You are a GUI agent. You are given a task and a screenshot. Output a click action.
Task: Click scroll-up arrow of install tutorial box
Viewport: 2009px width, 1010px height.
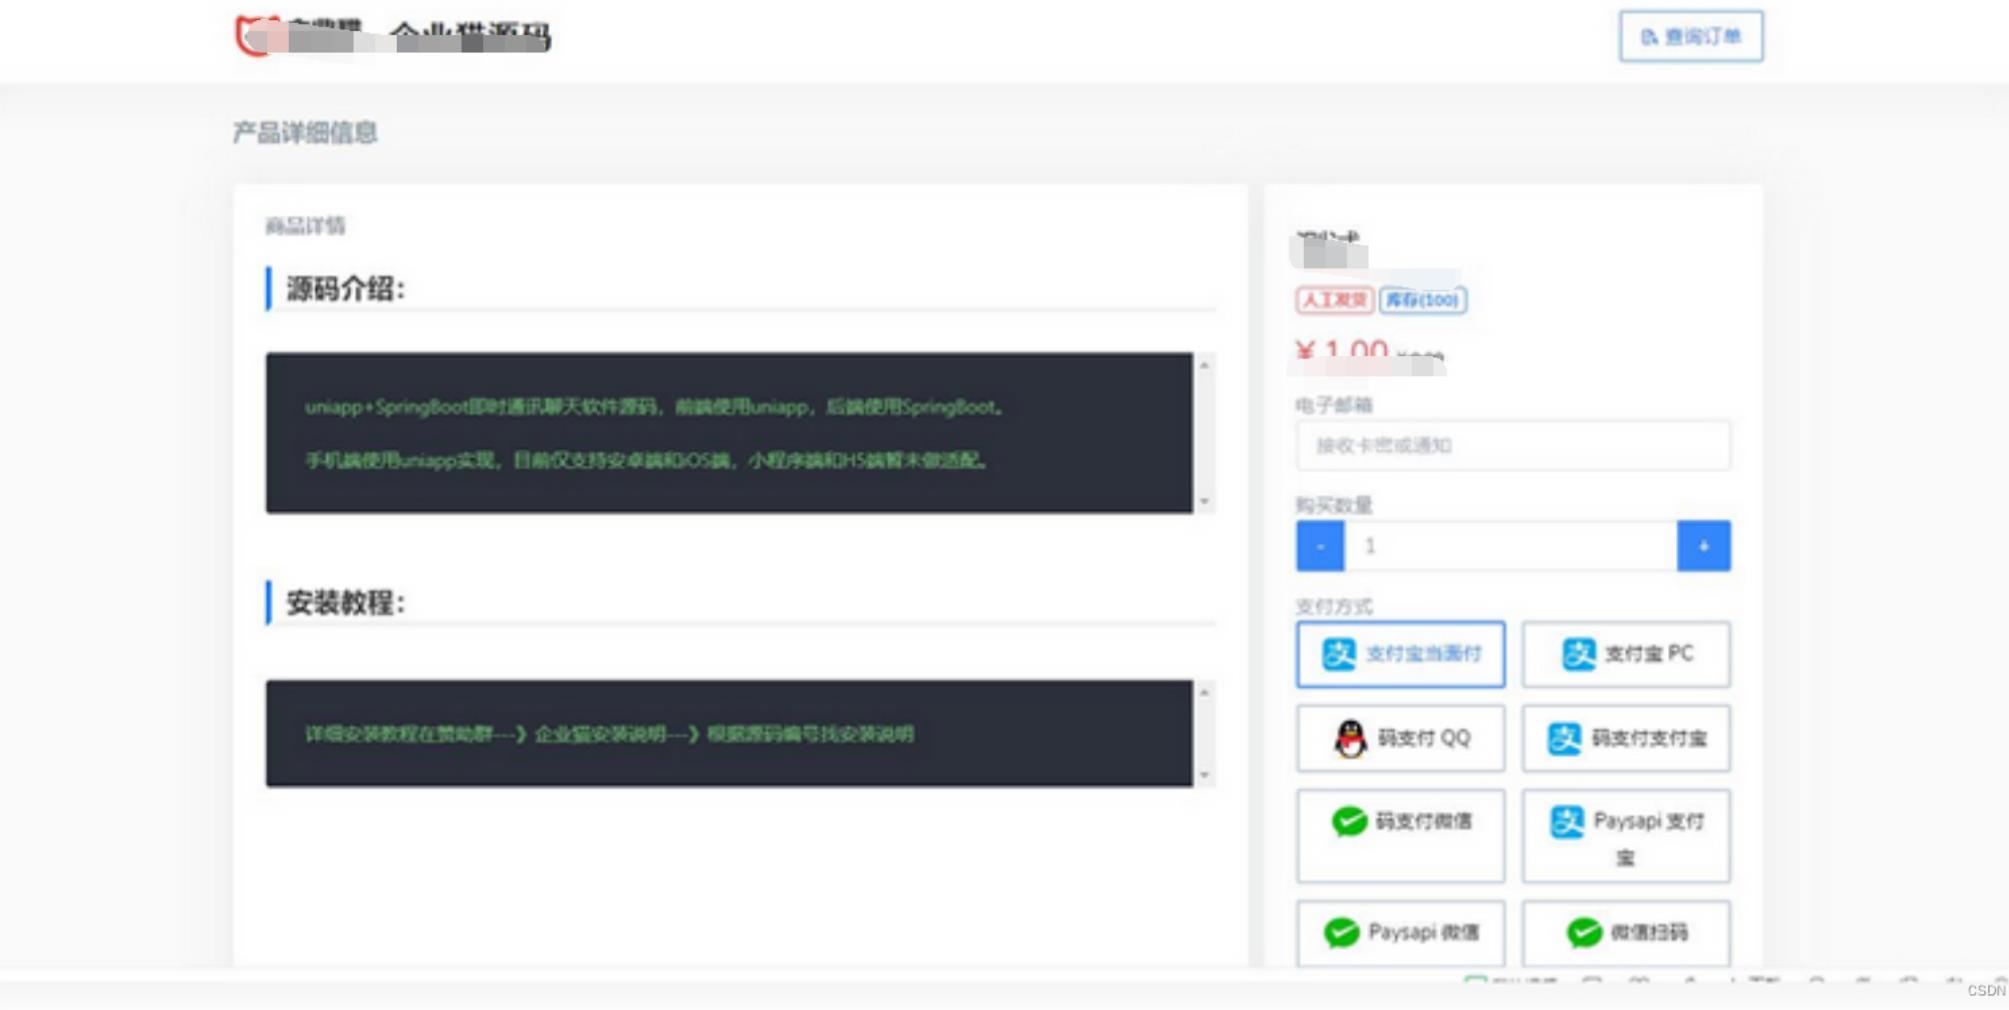pyautogui.click(x=1205, y=692)
